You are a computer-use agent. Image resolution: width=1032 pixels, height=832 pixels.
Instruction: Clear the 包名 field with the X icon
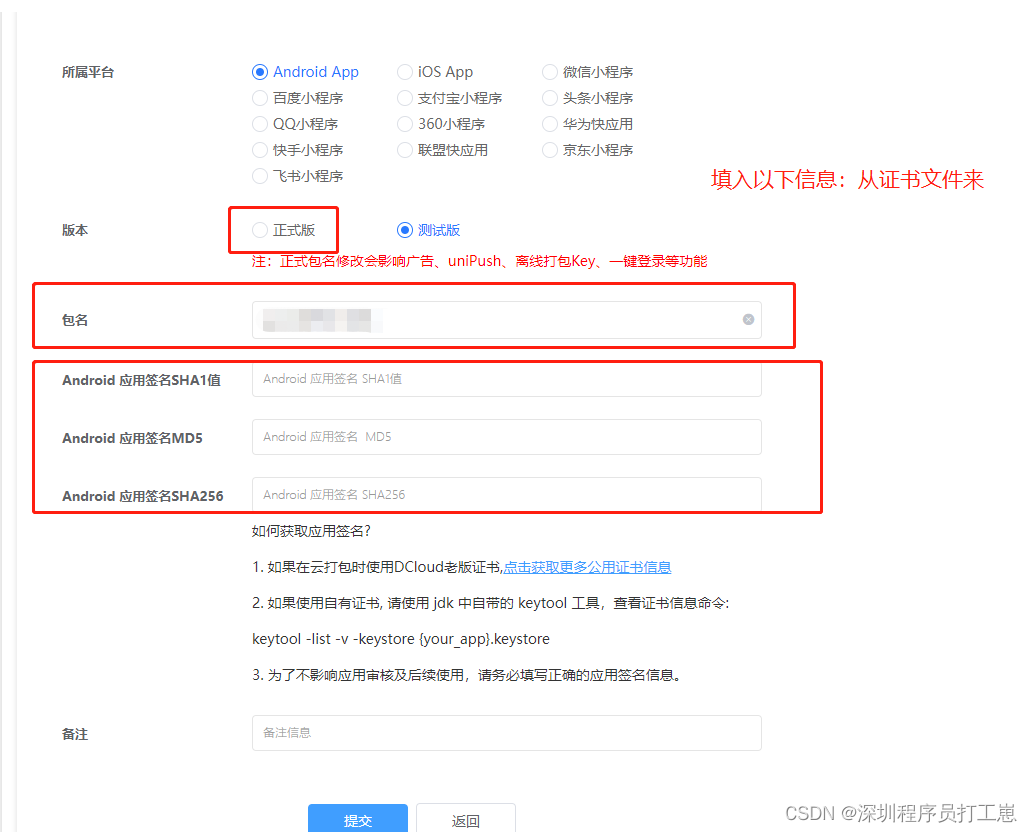[x=748, y=319]
